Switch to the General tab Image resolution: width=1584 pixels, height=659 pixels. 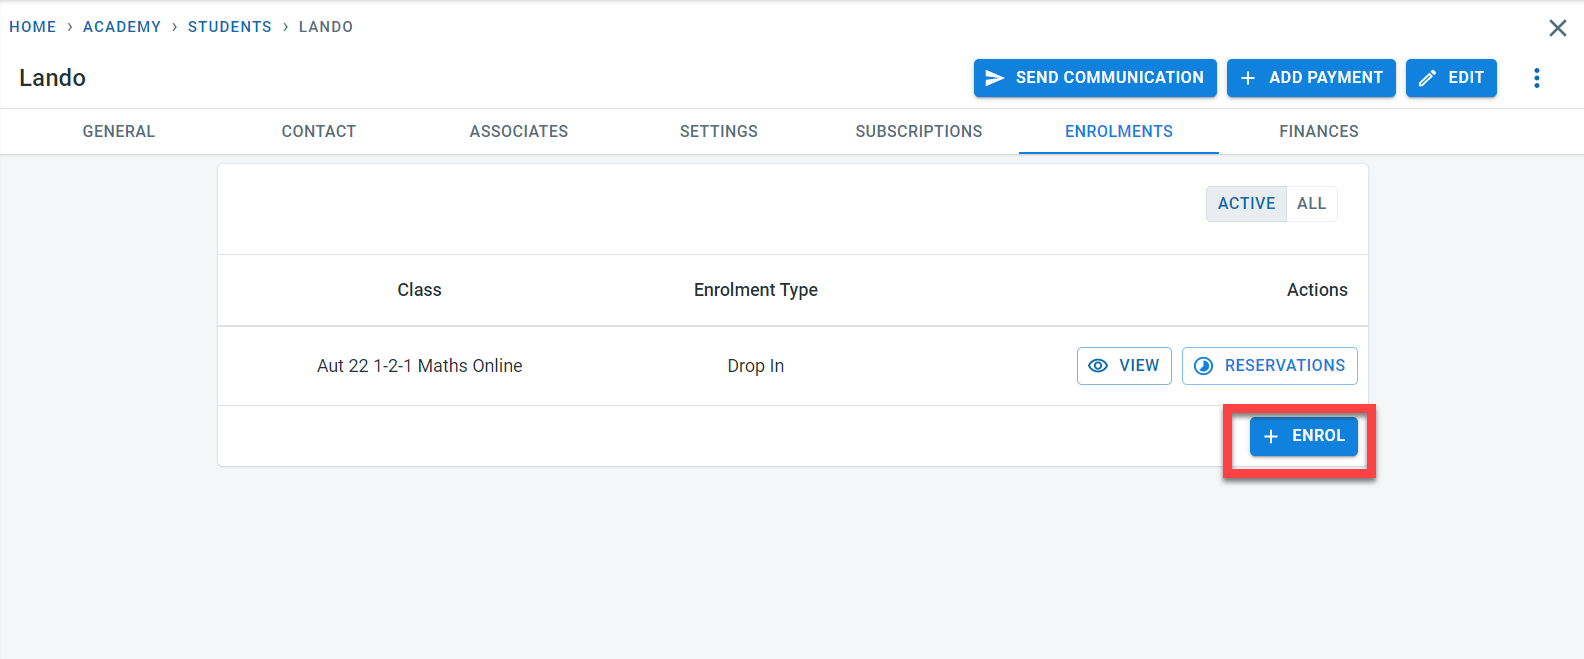click(x=119, y=132)
